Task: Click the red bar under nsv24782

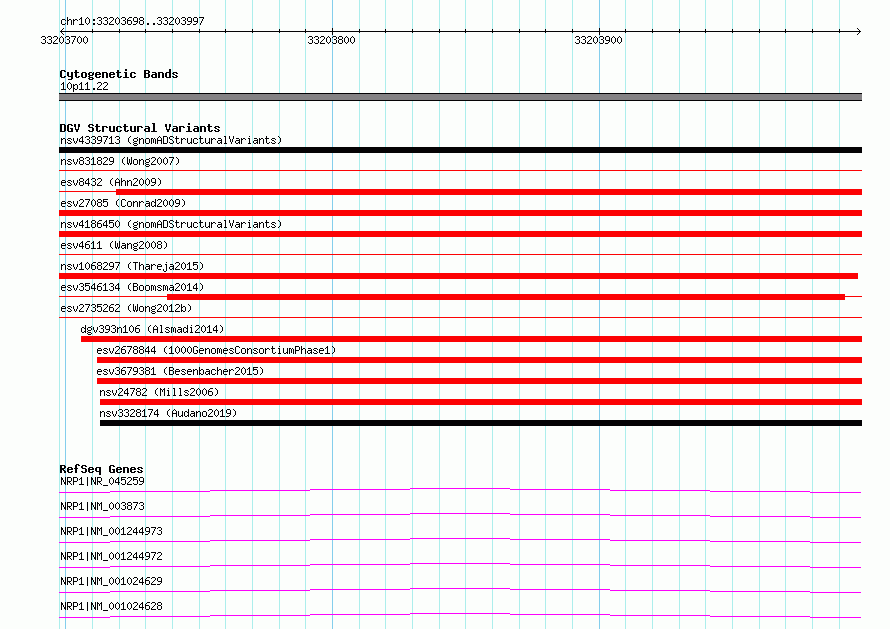Action: (481, 402)
